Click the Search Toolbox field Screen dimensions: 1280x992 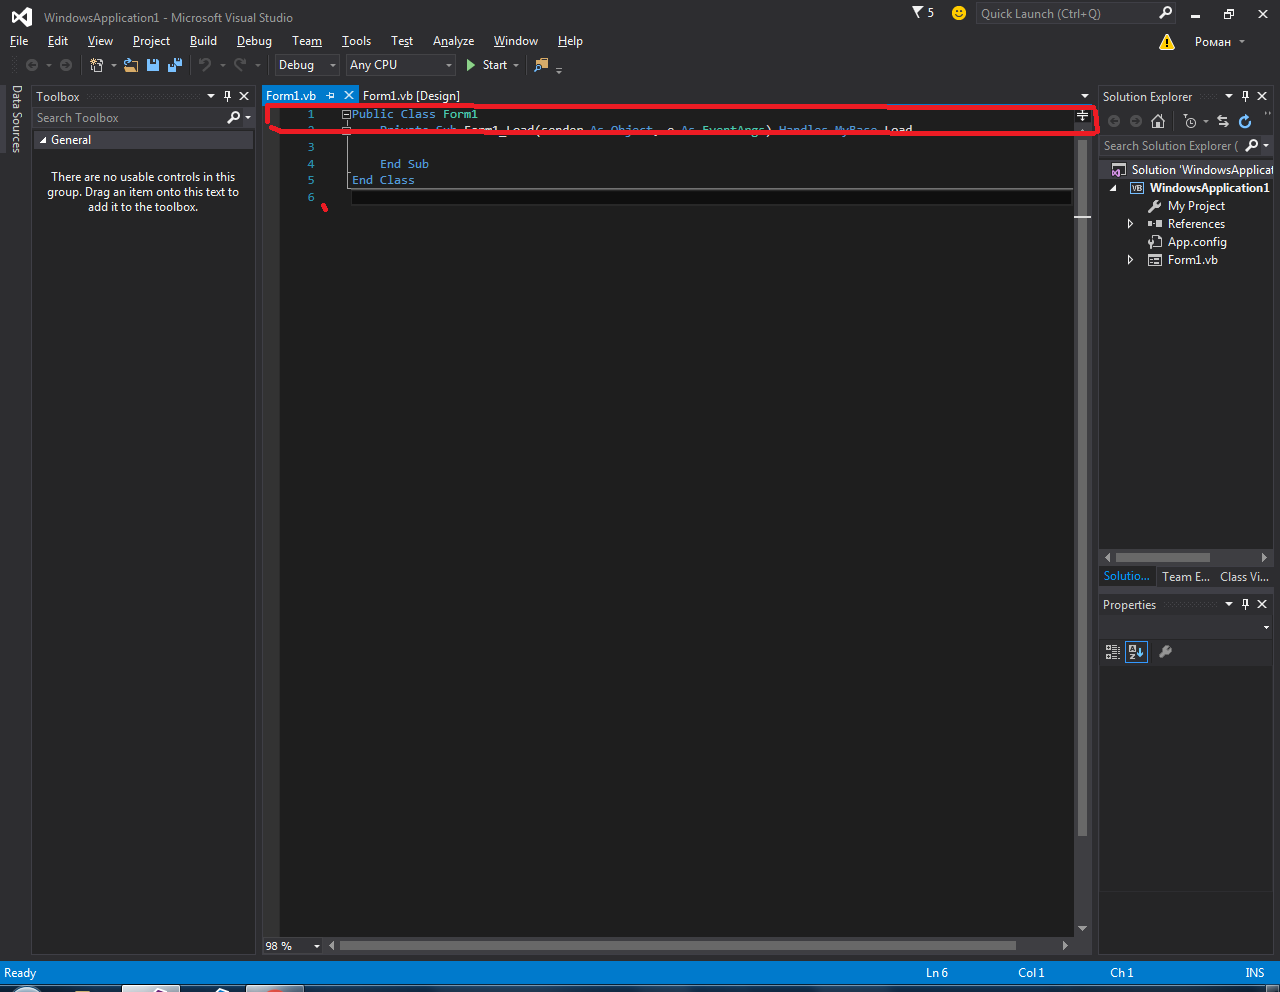point(130,118)
